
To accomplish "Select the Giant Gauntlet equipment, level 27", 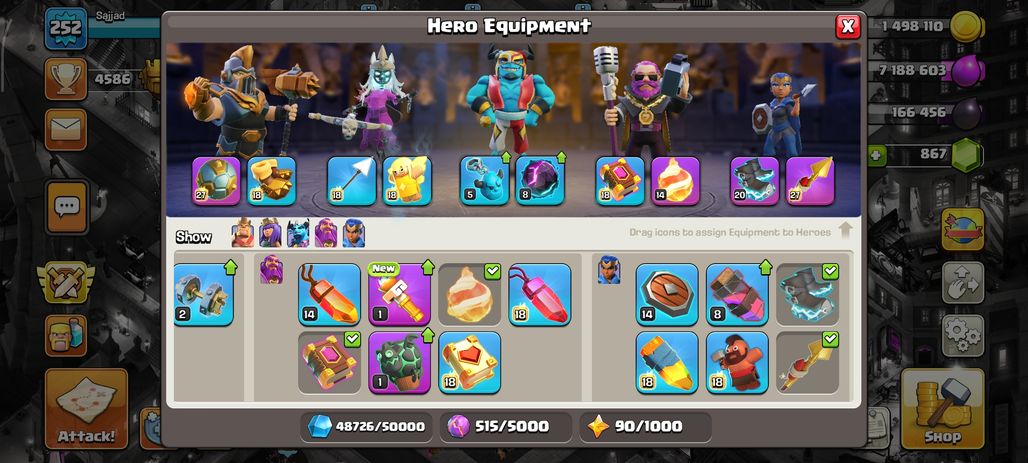I will tap(216, 180).
